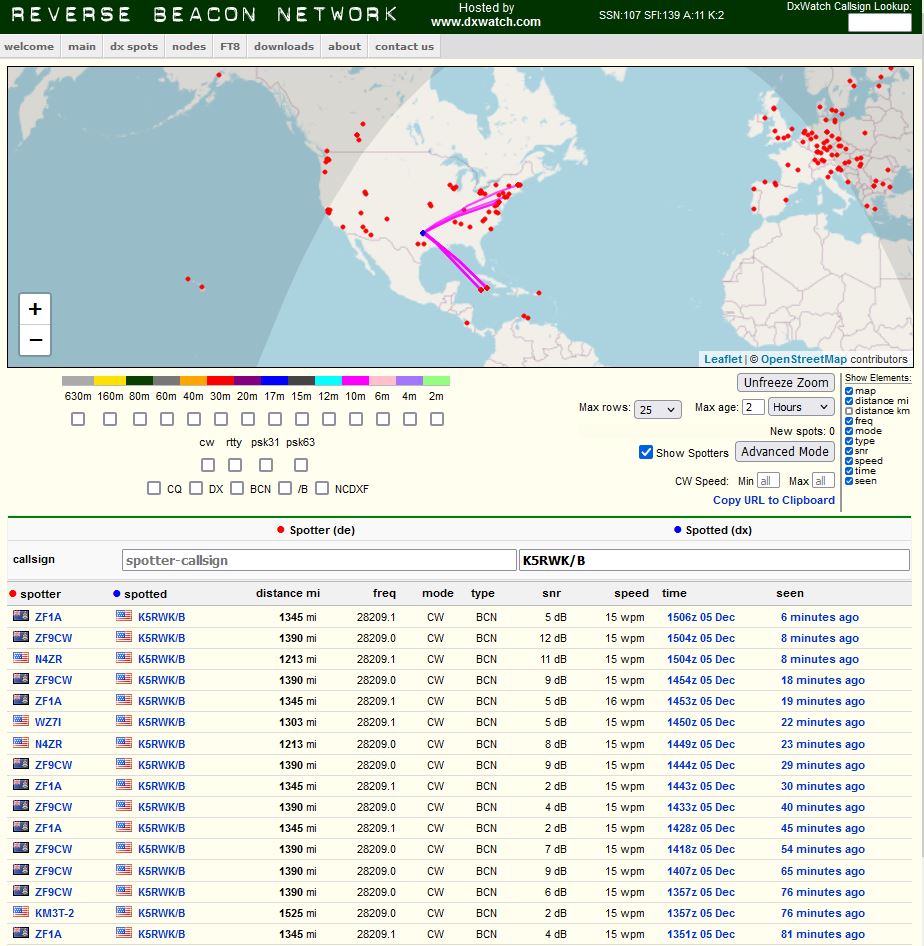This screenshot has width=924, height=946.
Task: Enable the 2m band checkbox
Action: [x=437, y=419]
